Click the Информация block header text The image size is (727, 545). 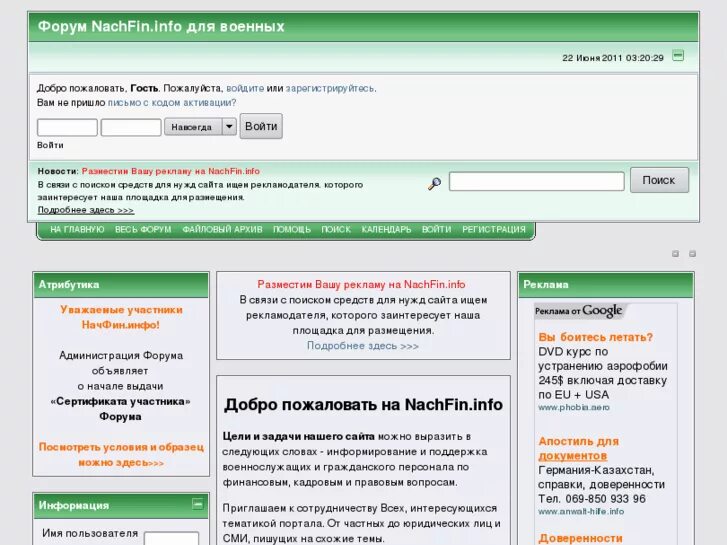74,505
